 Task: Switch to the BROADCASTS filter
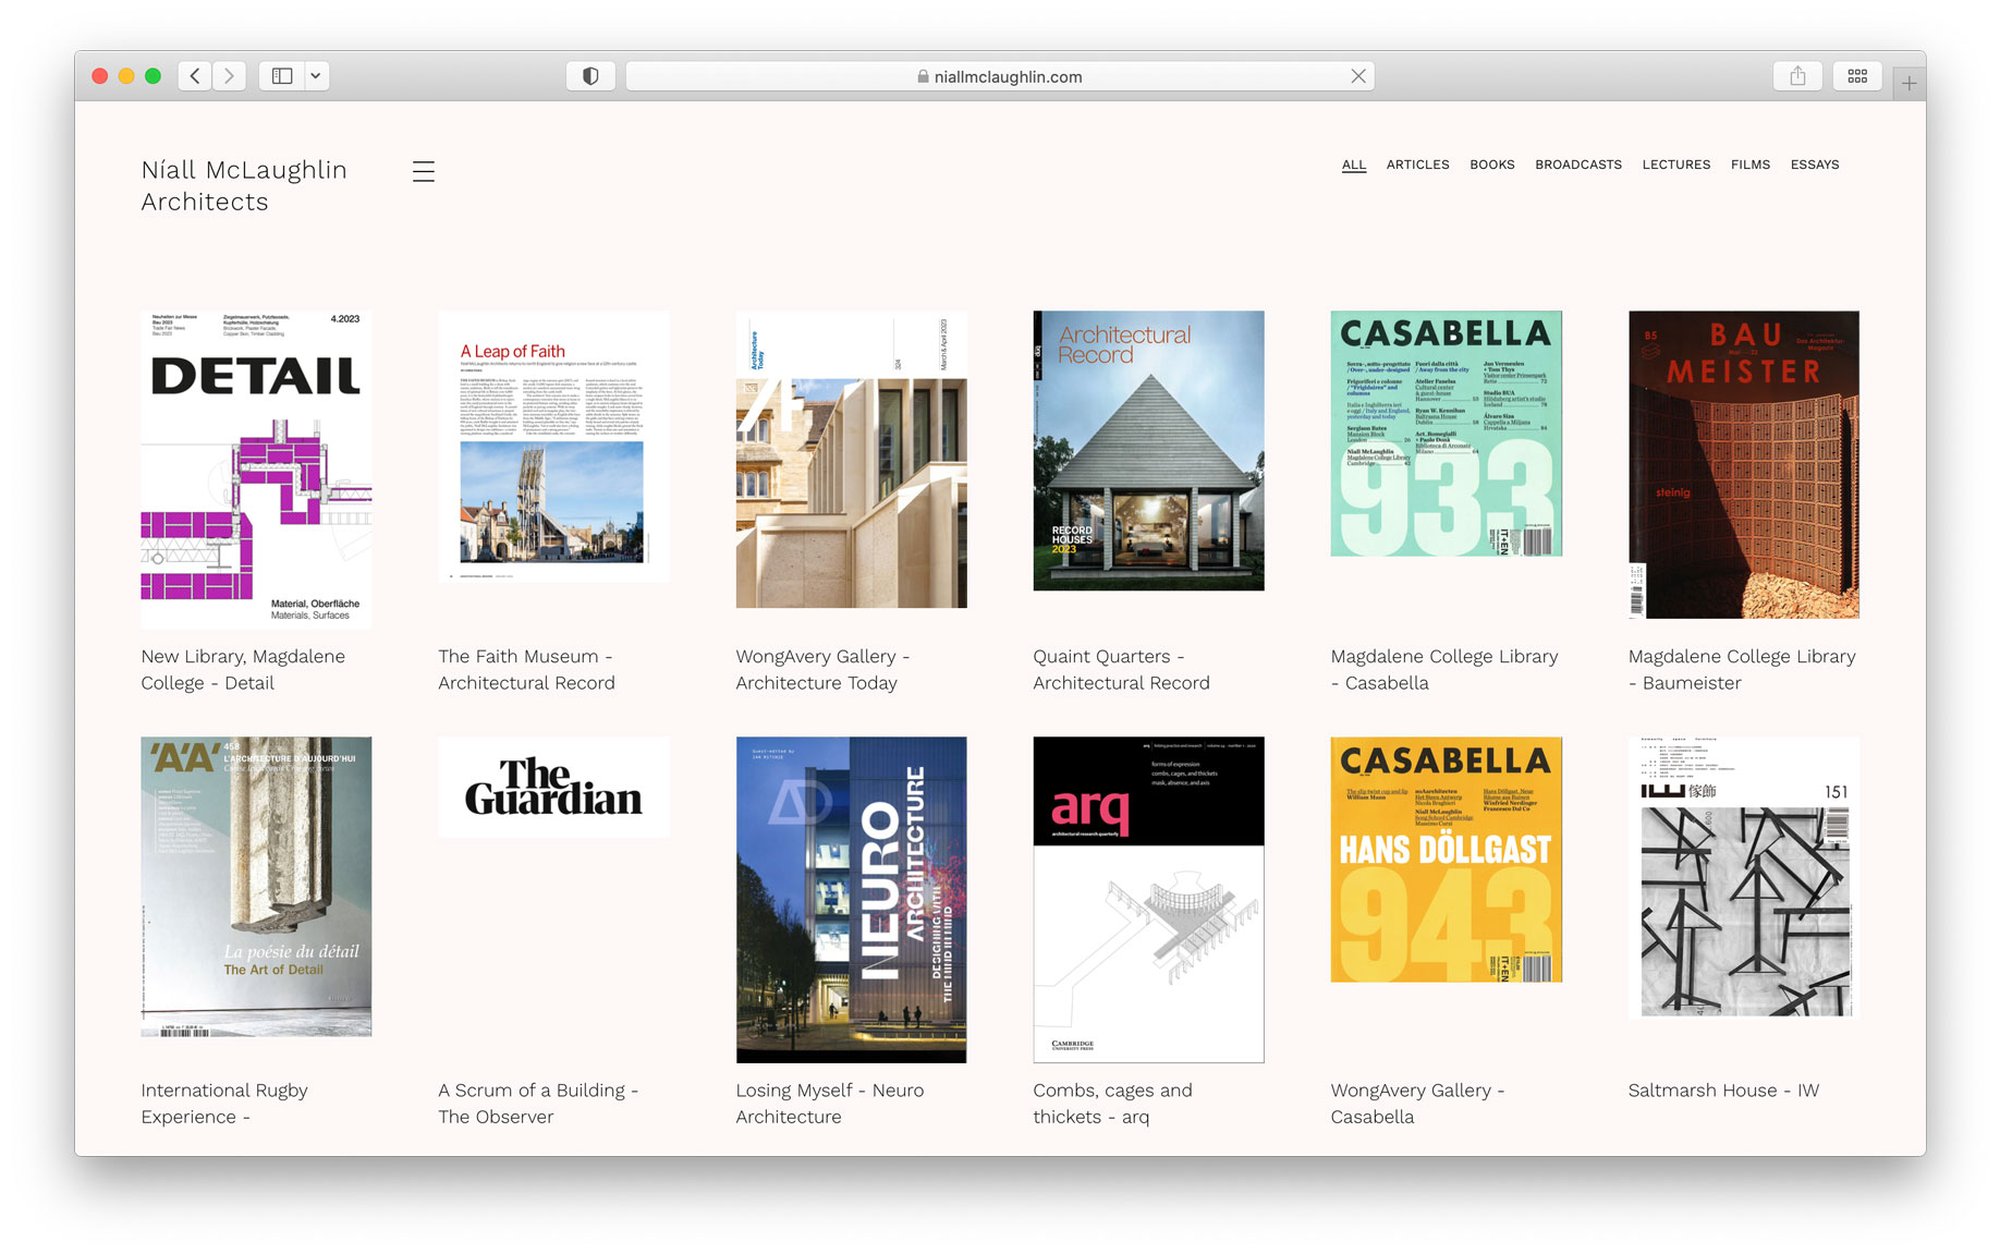(x=1578, y=164)
